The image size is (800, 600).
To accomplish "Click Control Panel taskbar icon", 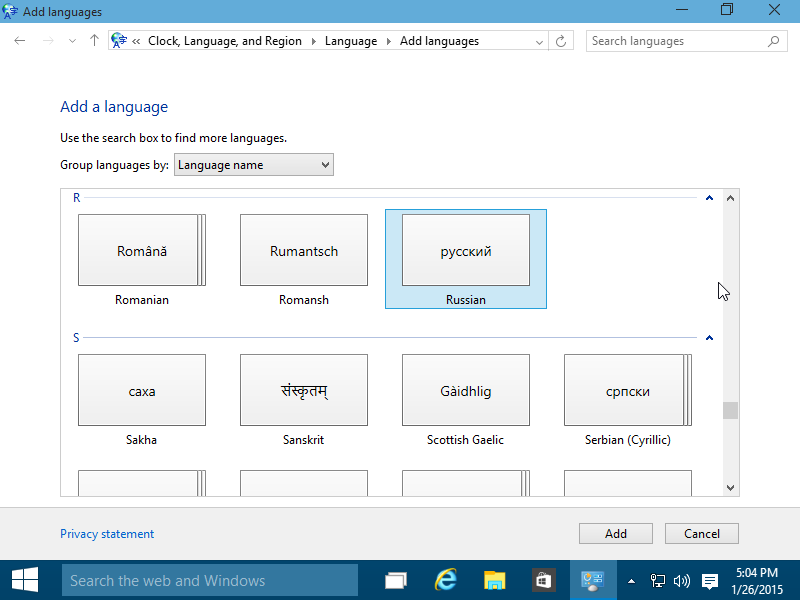I will click(x=592, y=580).
